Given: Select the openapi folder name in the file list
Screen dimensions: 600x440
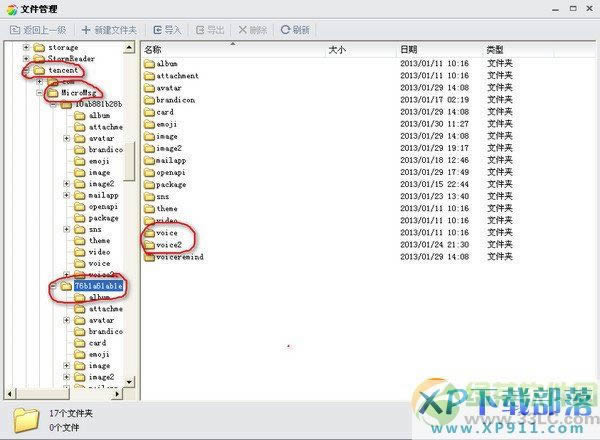Looking at the screenshot, I should 171,173.
